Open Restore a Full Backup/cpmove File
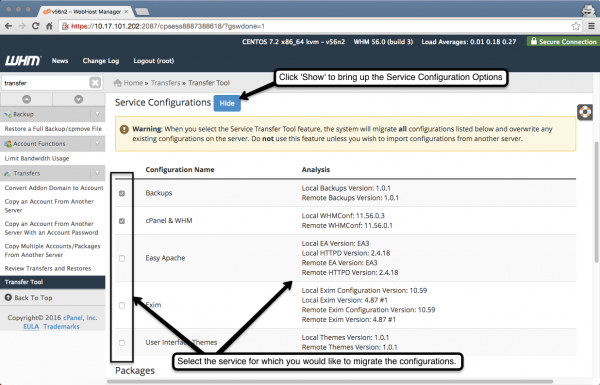This screenshot has width=600, height=385. point(53,129)
